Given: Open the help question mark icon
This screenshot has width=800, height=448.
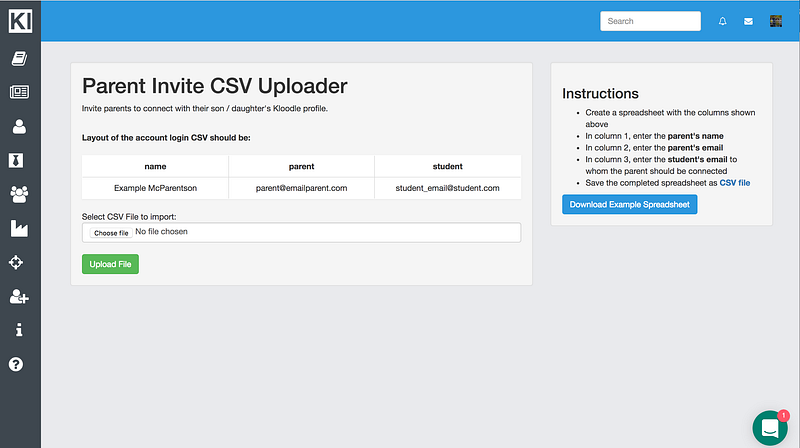Looking at the screenshot, I should coord(16,364).
